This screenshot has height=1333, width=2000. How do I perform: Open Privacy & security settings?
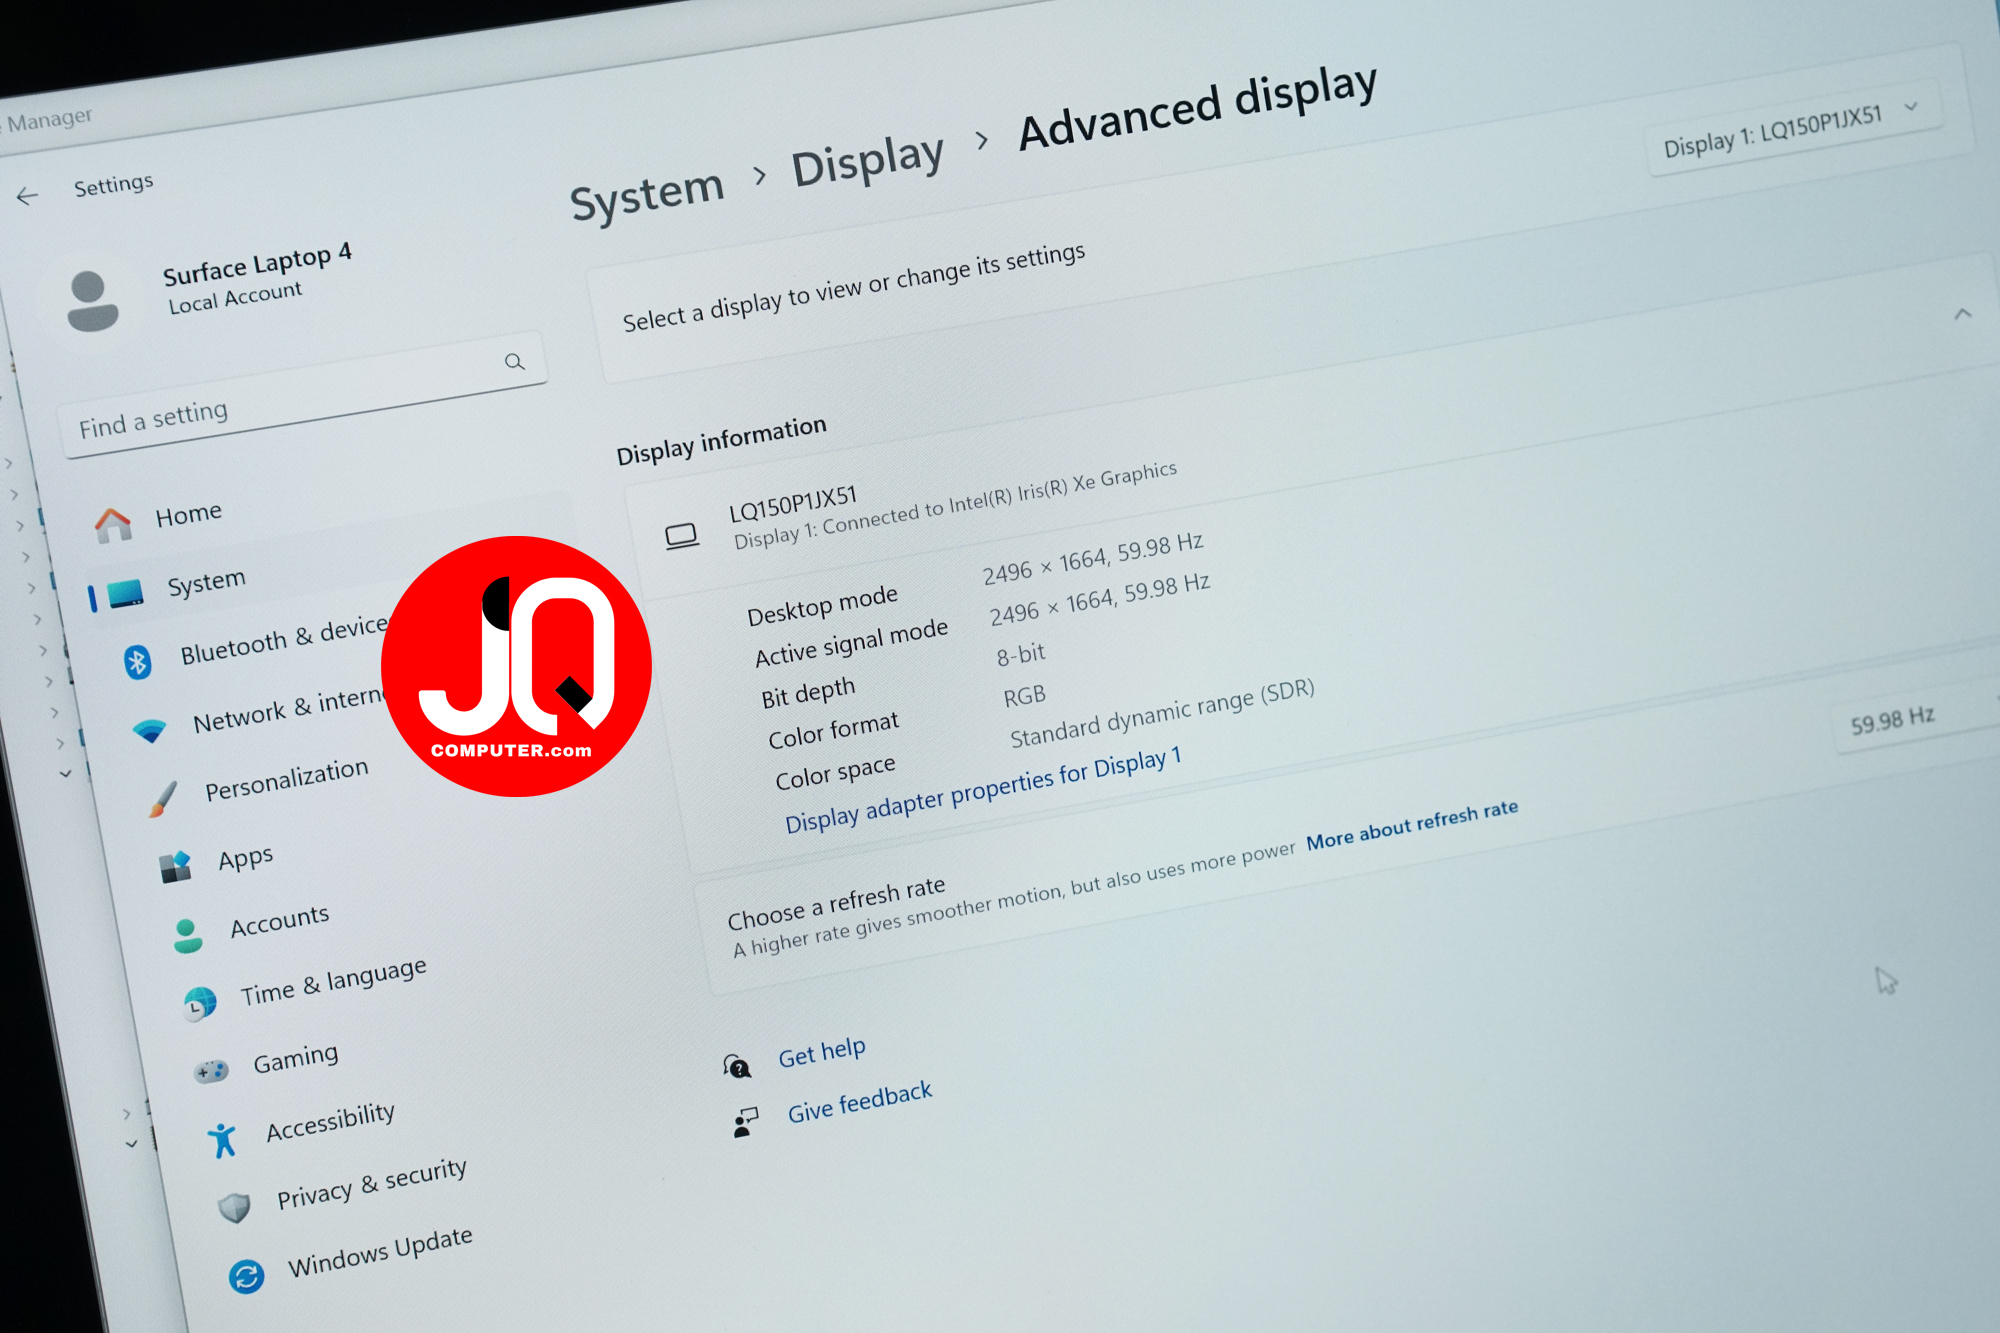pos(372,1185)
